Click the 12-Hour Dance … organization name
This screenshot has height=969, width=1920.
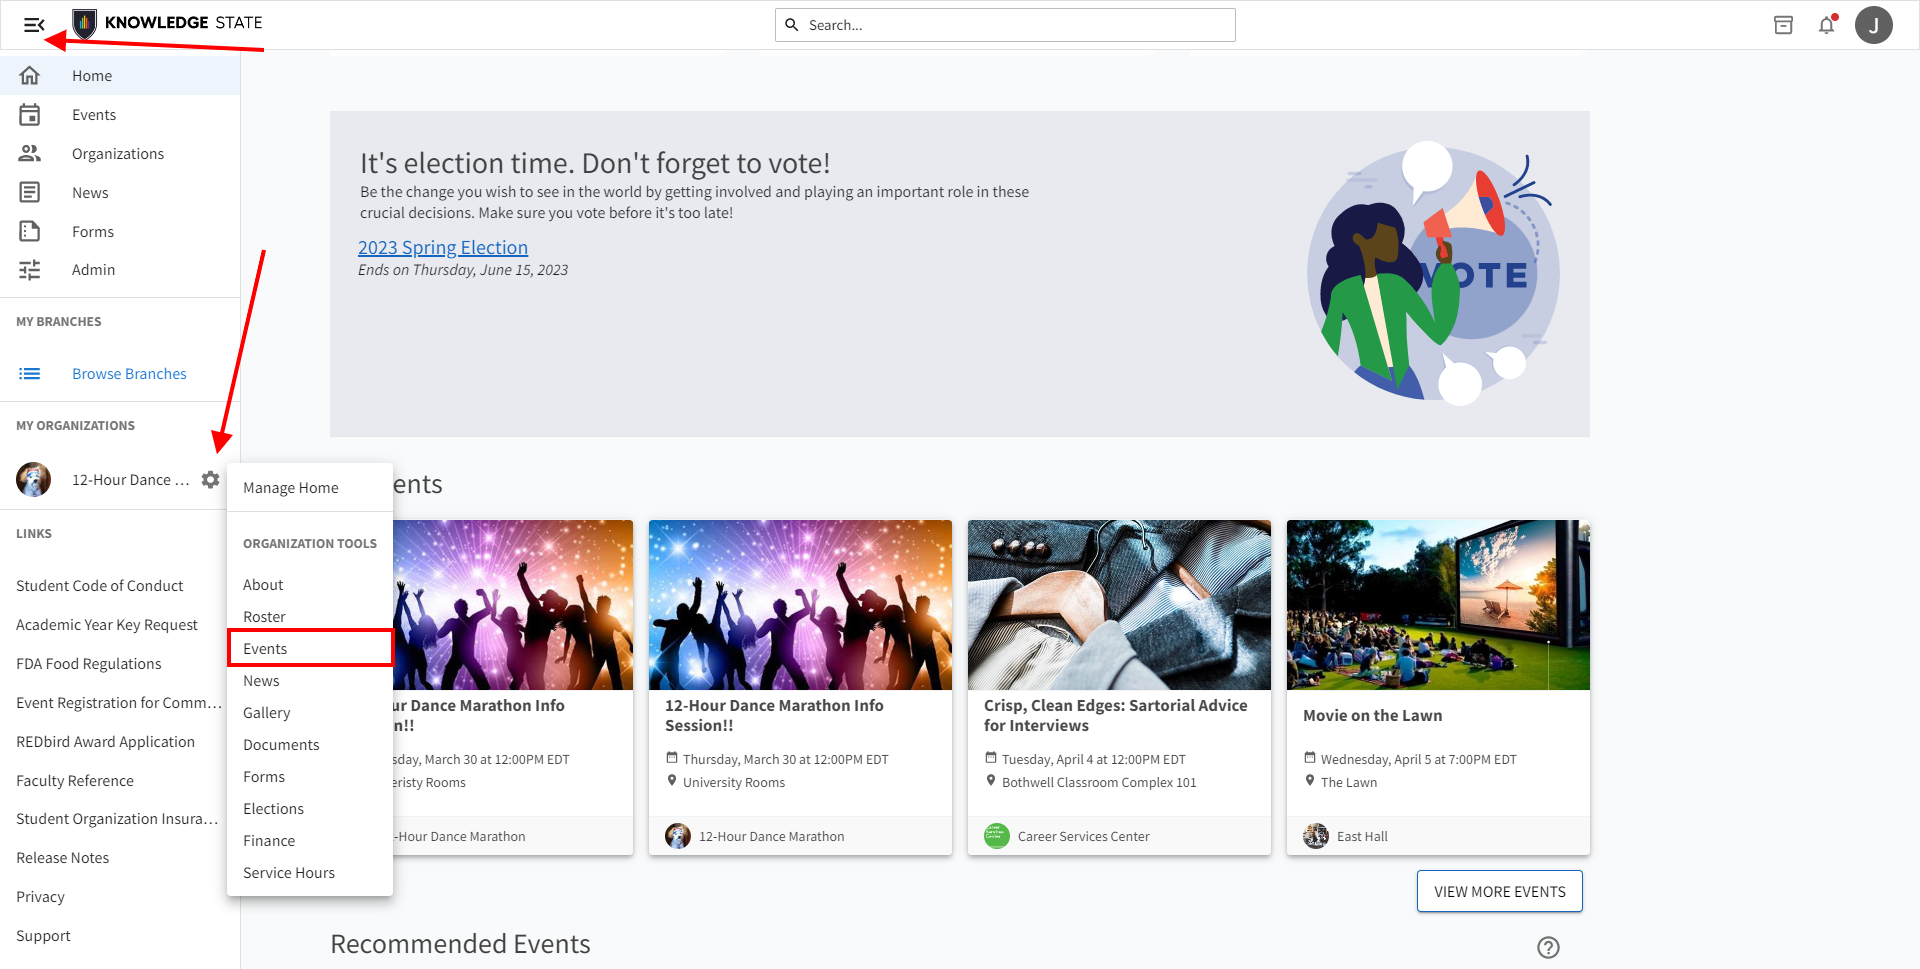[x=131, y=480]
